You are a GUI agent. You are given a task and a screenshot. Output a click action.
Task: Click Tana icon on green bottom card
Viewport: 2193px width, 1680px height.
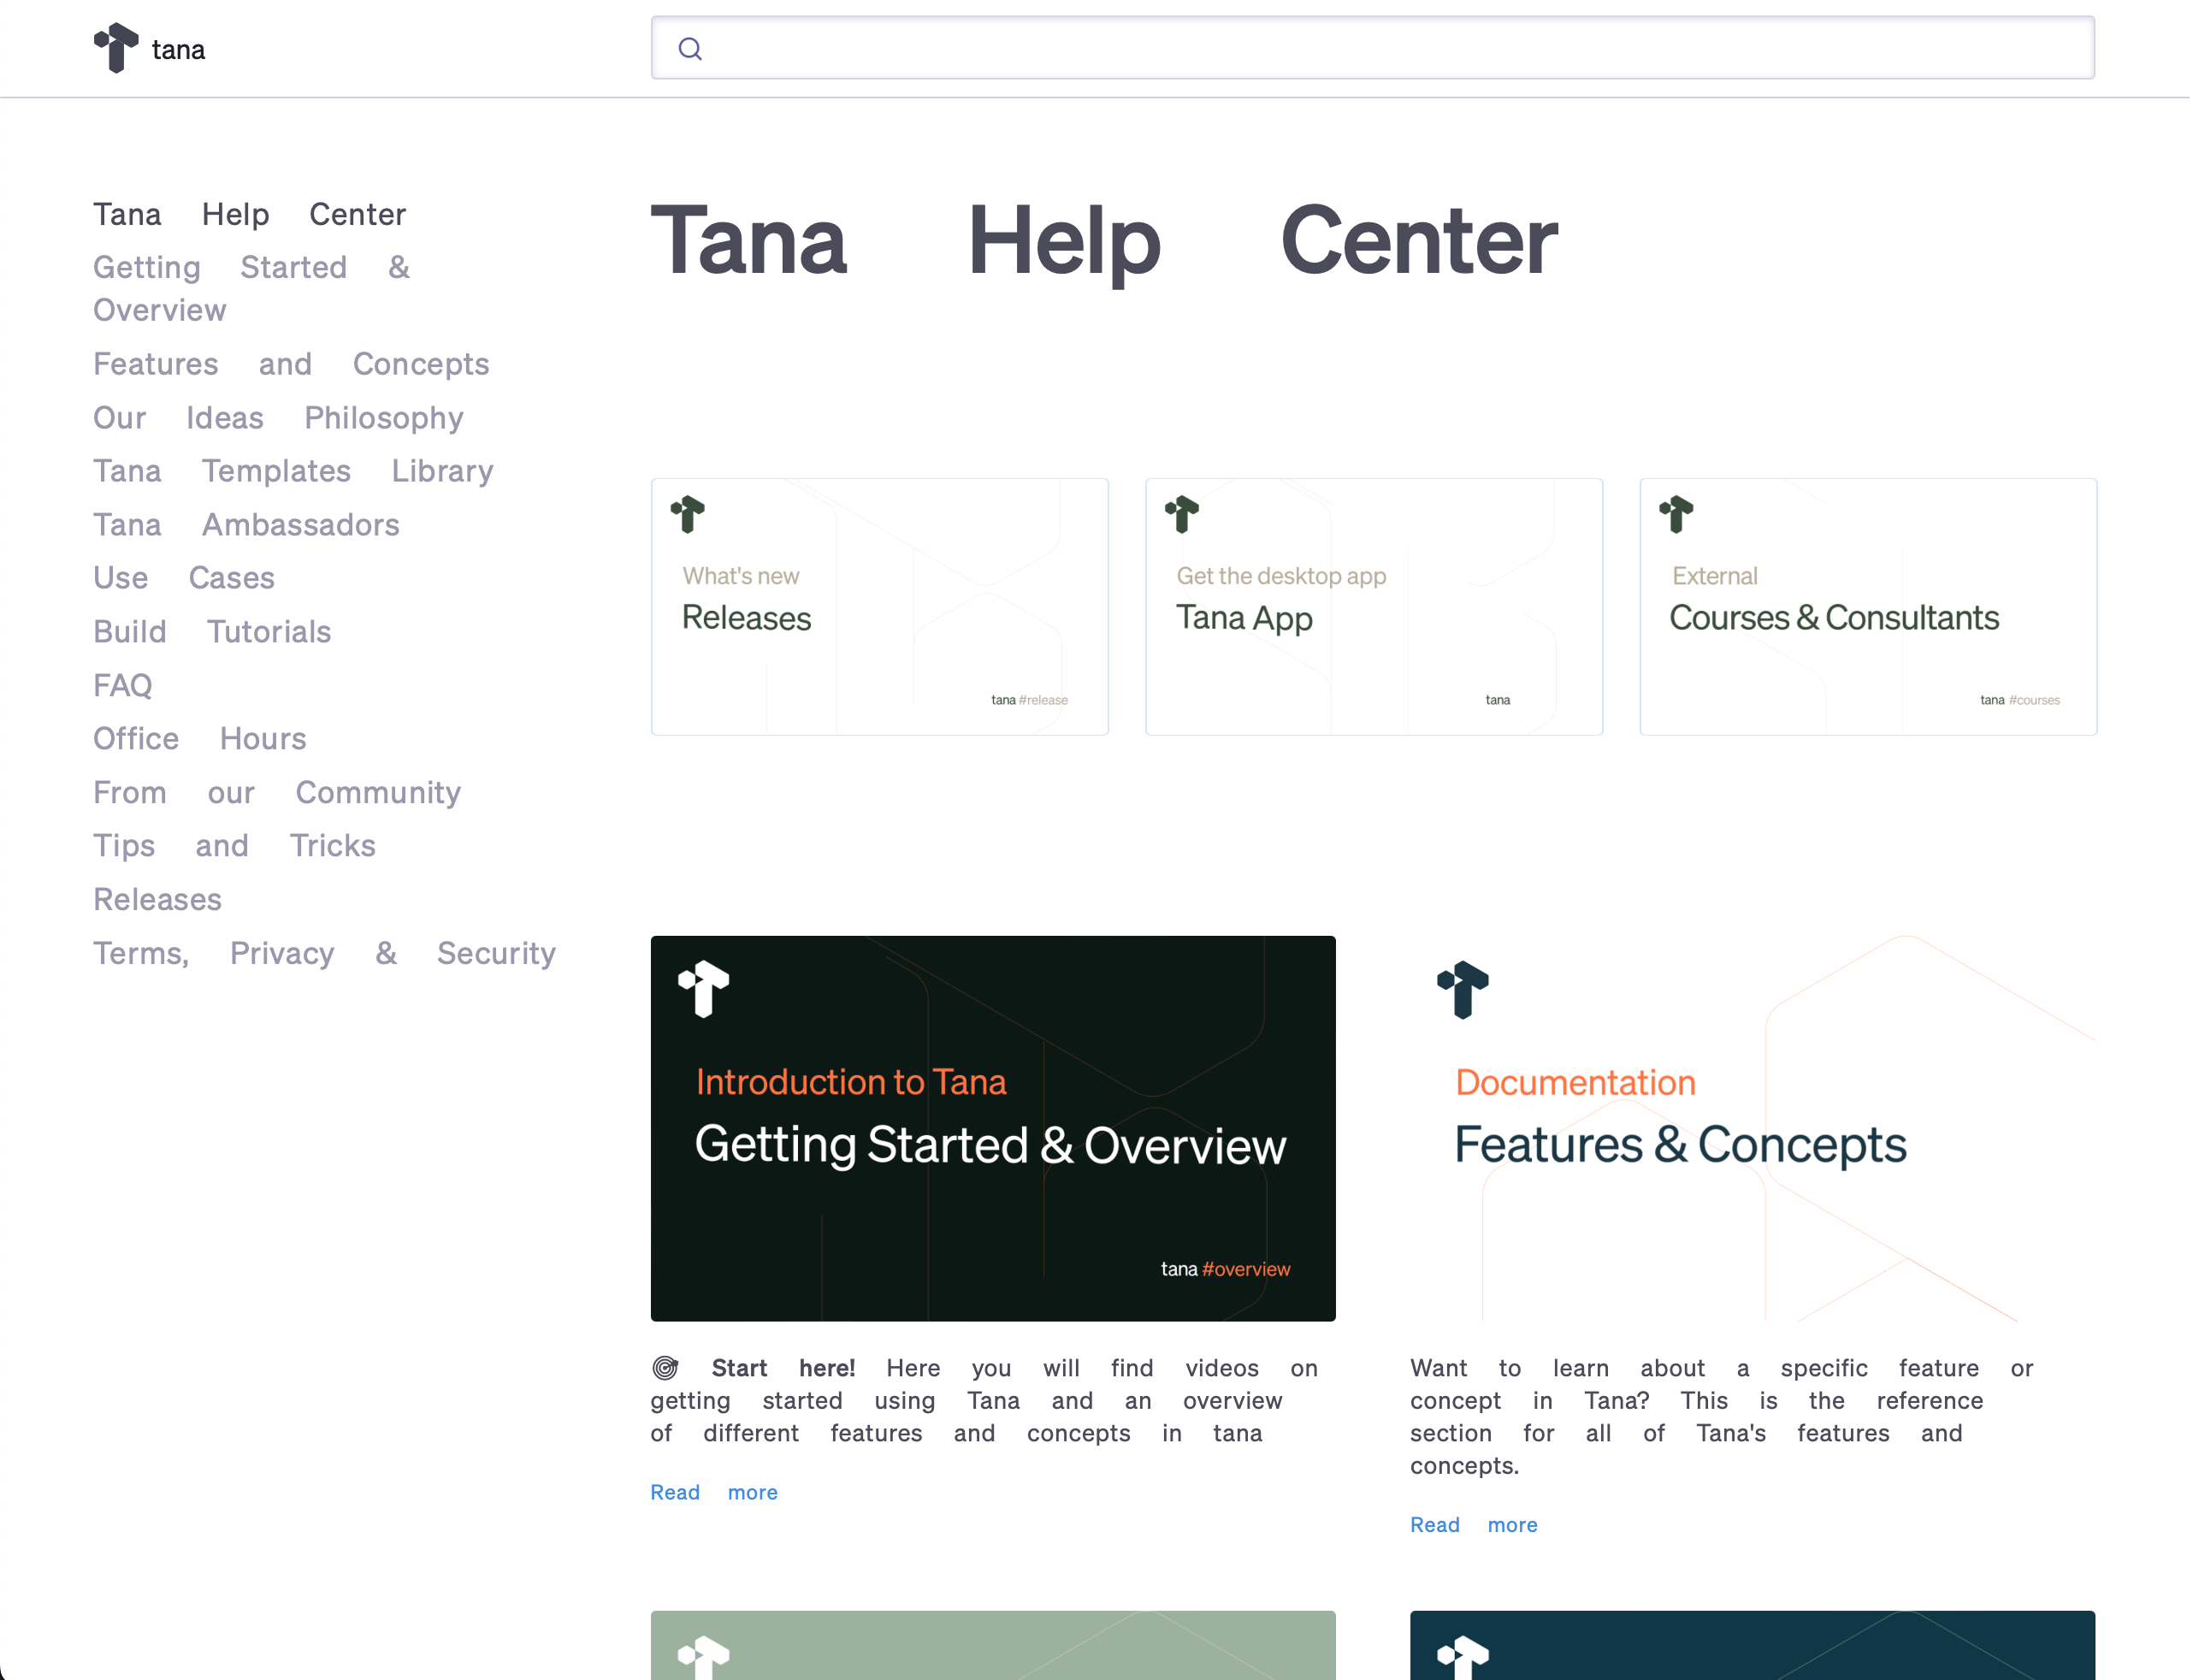click(x=704, y=1656)
